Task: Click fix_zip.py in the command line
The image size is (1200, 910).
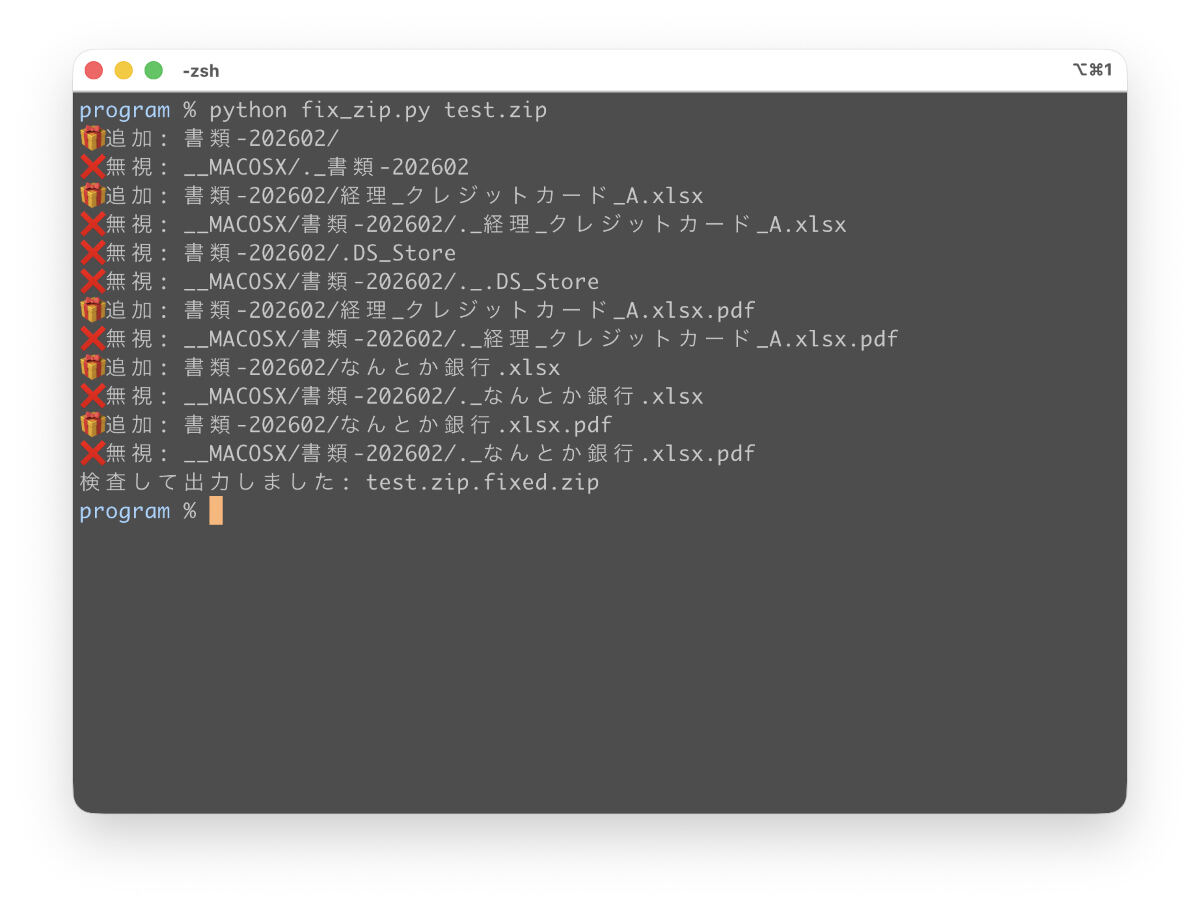Action: [x=366, y=110]
